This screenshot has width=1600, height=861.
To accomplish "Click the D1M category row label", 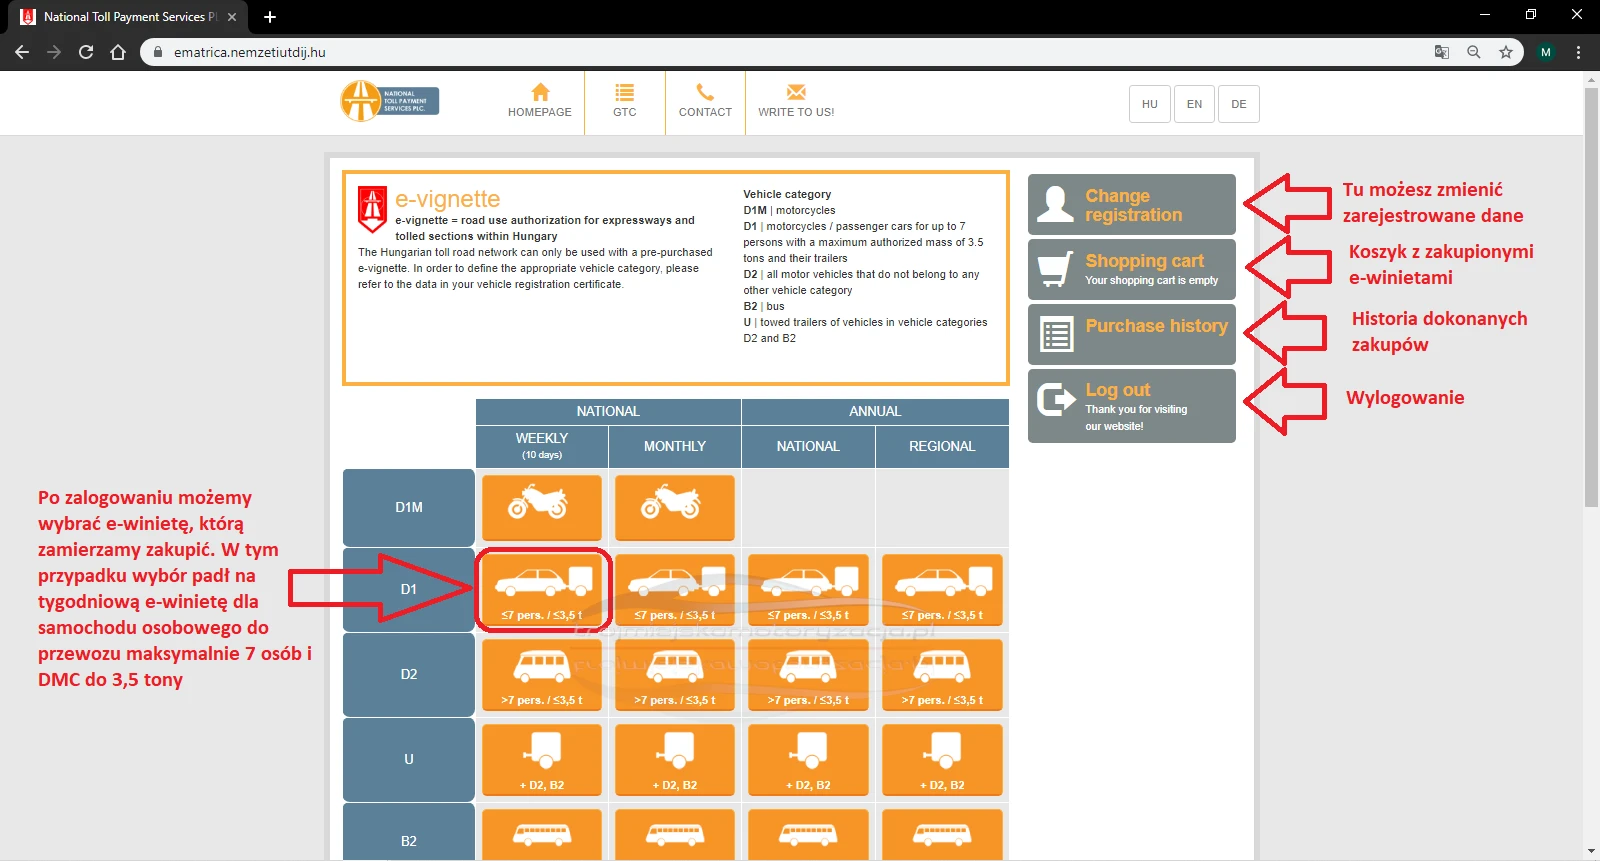I will [x=409, y=507].
